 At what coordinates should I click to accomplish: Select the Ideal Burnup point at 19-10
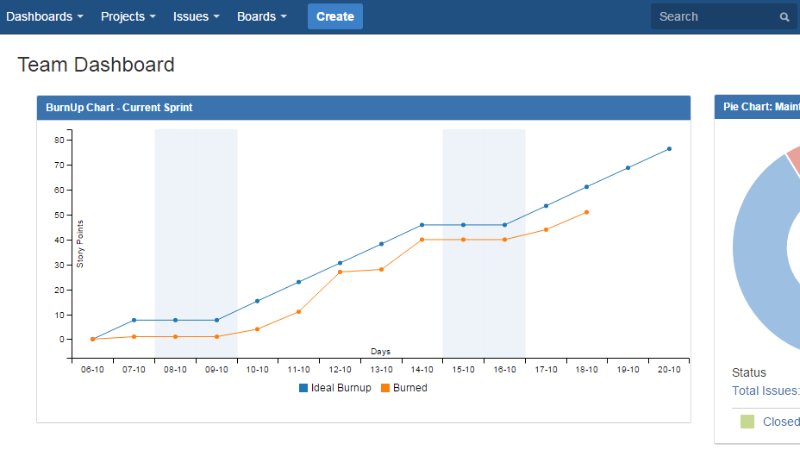628,168
